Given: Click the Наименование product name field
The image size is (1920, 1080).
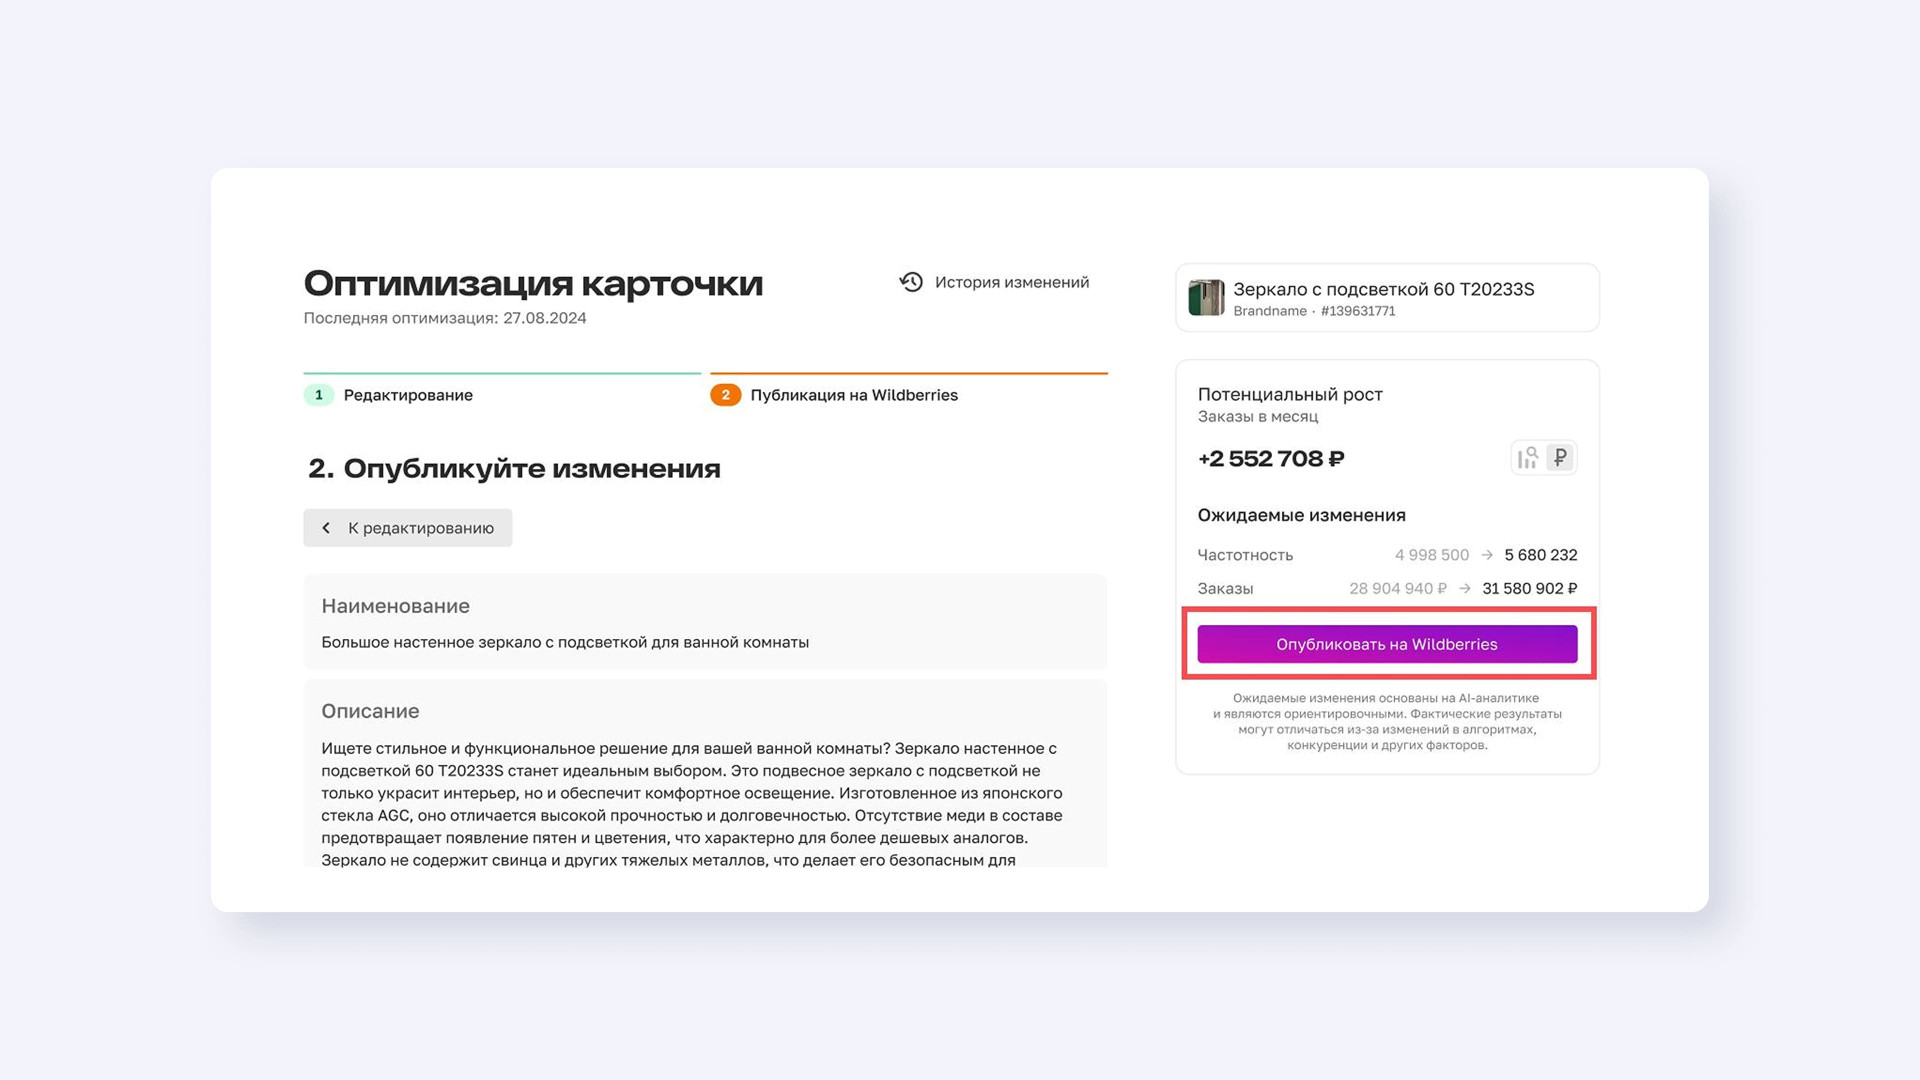Looking at the screenshot, I should (705, 622).
